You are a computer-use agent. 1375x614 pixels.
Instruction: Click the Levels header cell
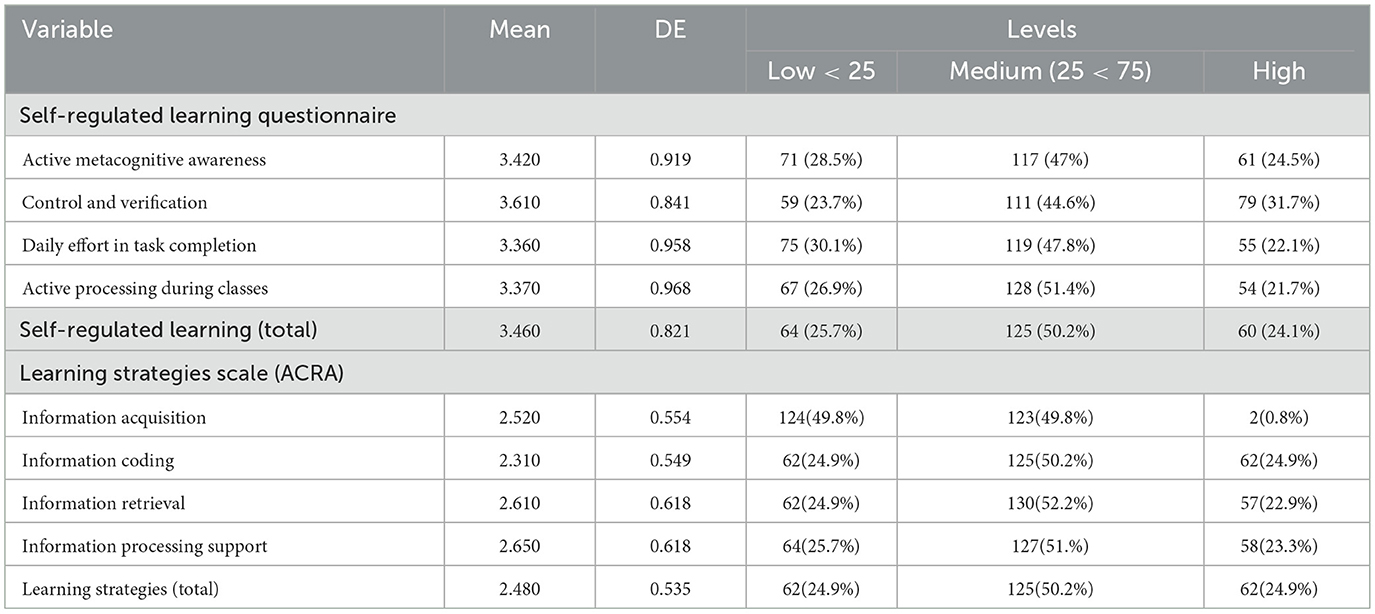pyautogui.click(x=1049, y=30)
